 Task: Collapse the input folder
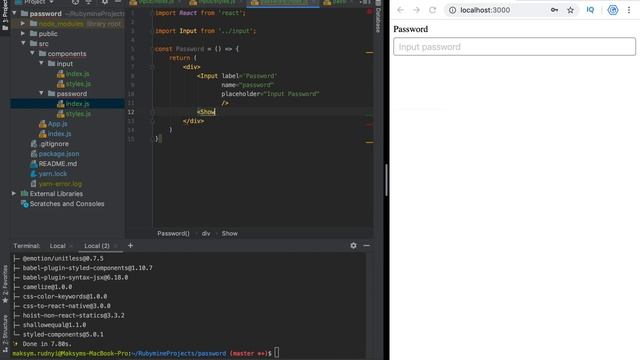coord(41,63)
